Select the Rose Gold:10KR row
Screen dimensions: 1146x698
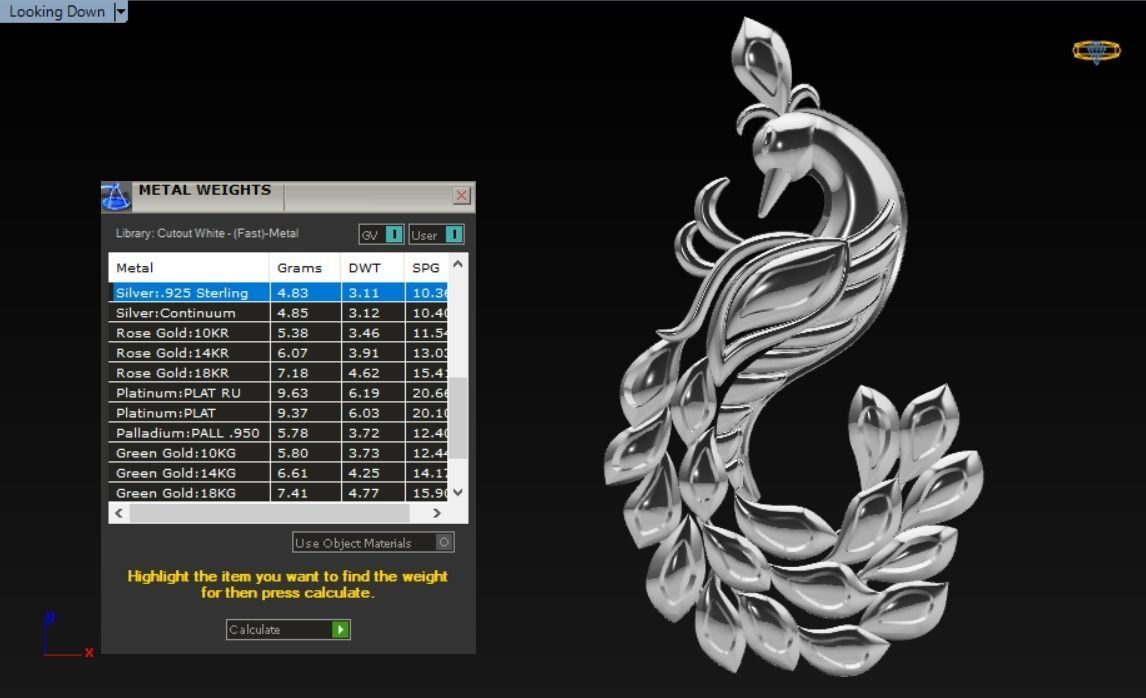(x=278, y=333)
